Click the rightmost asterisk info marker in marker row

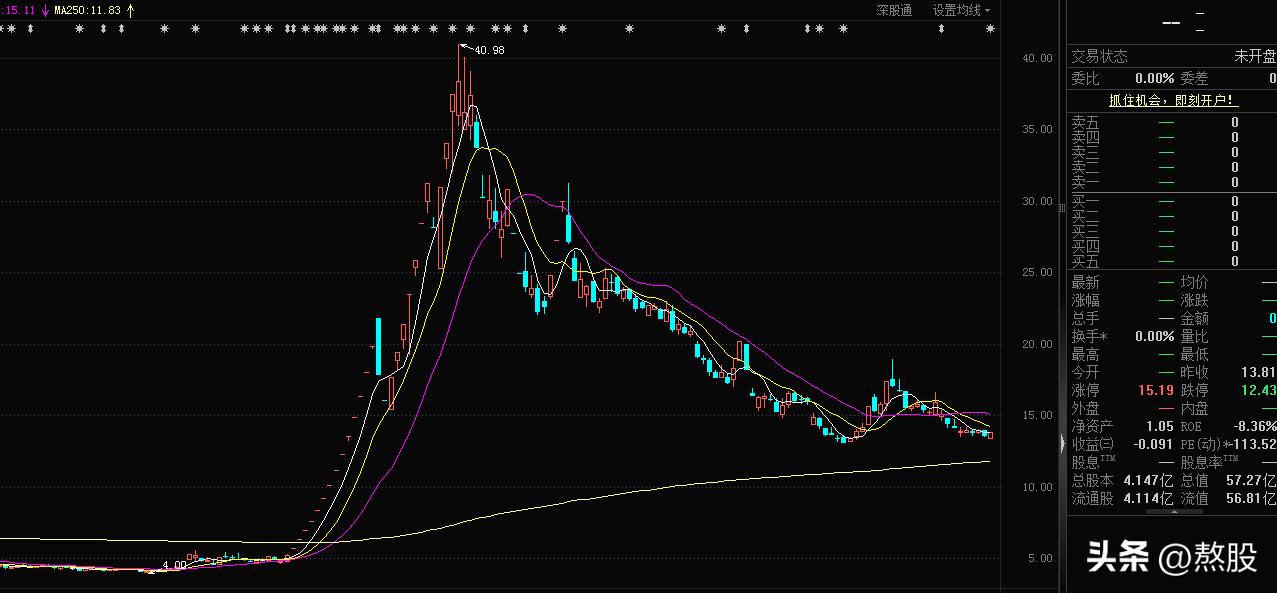point(990,29)
